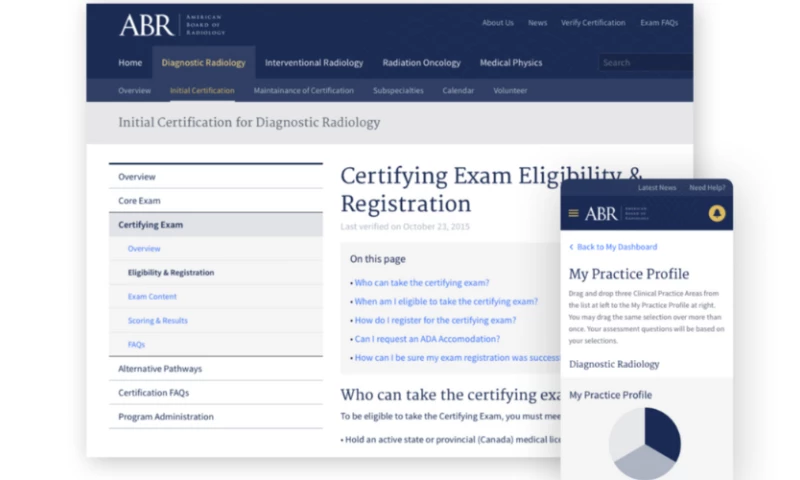
Task: Click "Who can take the certifying exam?" link
Action: point(421,283)
